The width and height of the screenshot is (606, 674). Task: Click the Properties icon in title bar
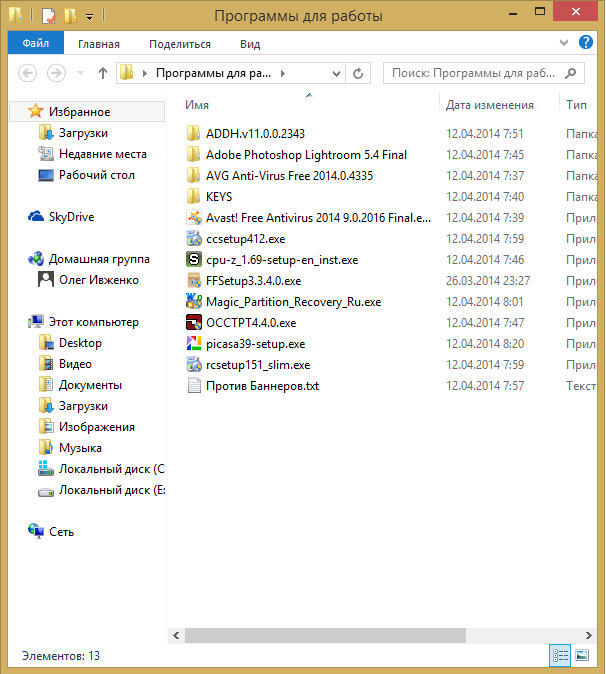pyautogui.click(x=49, y=16)
